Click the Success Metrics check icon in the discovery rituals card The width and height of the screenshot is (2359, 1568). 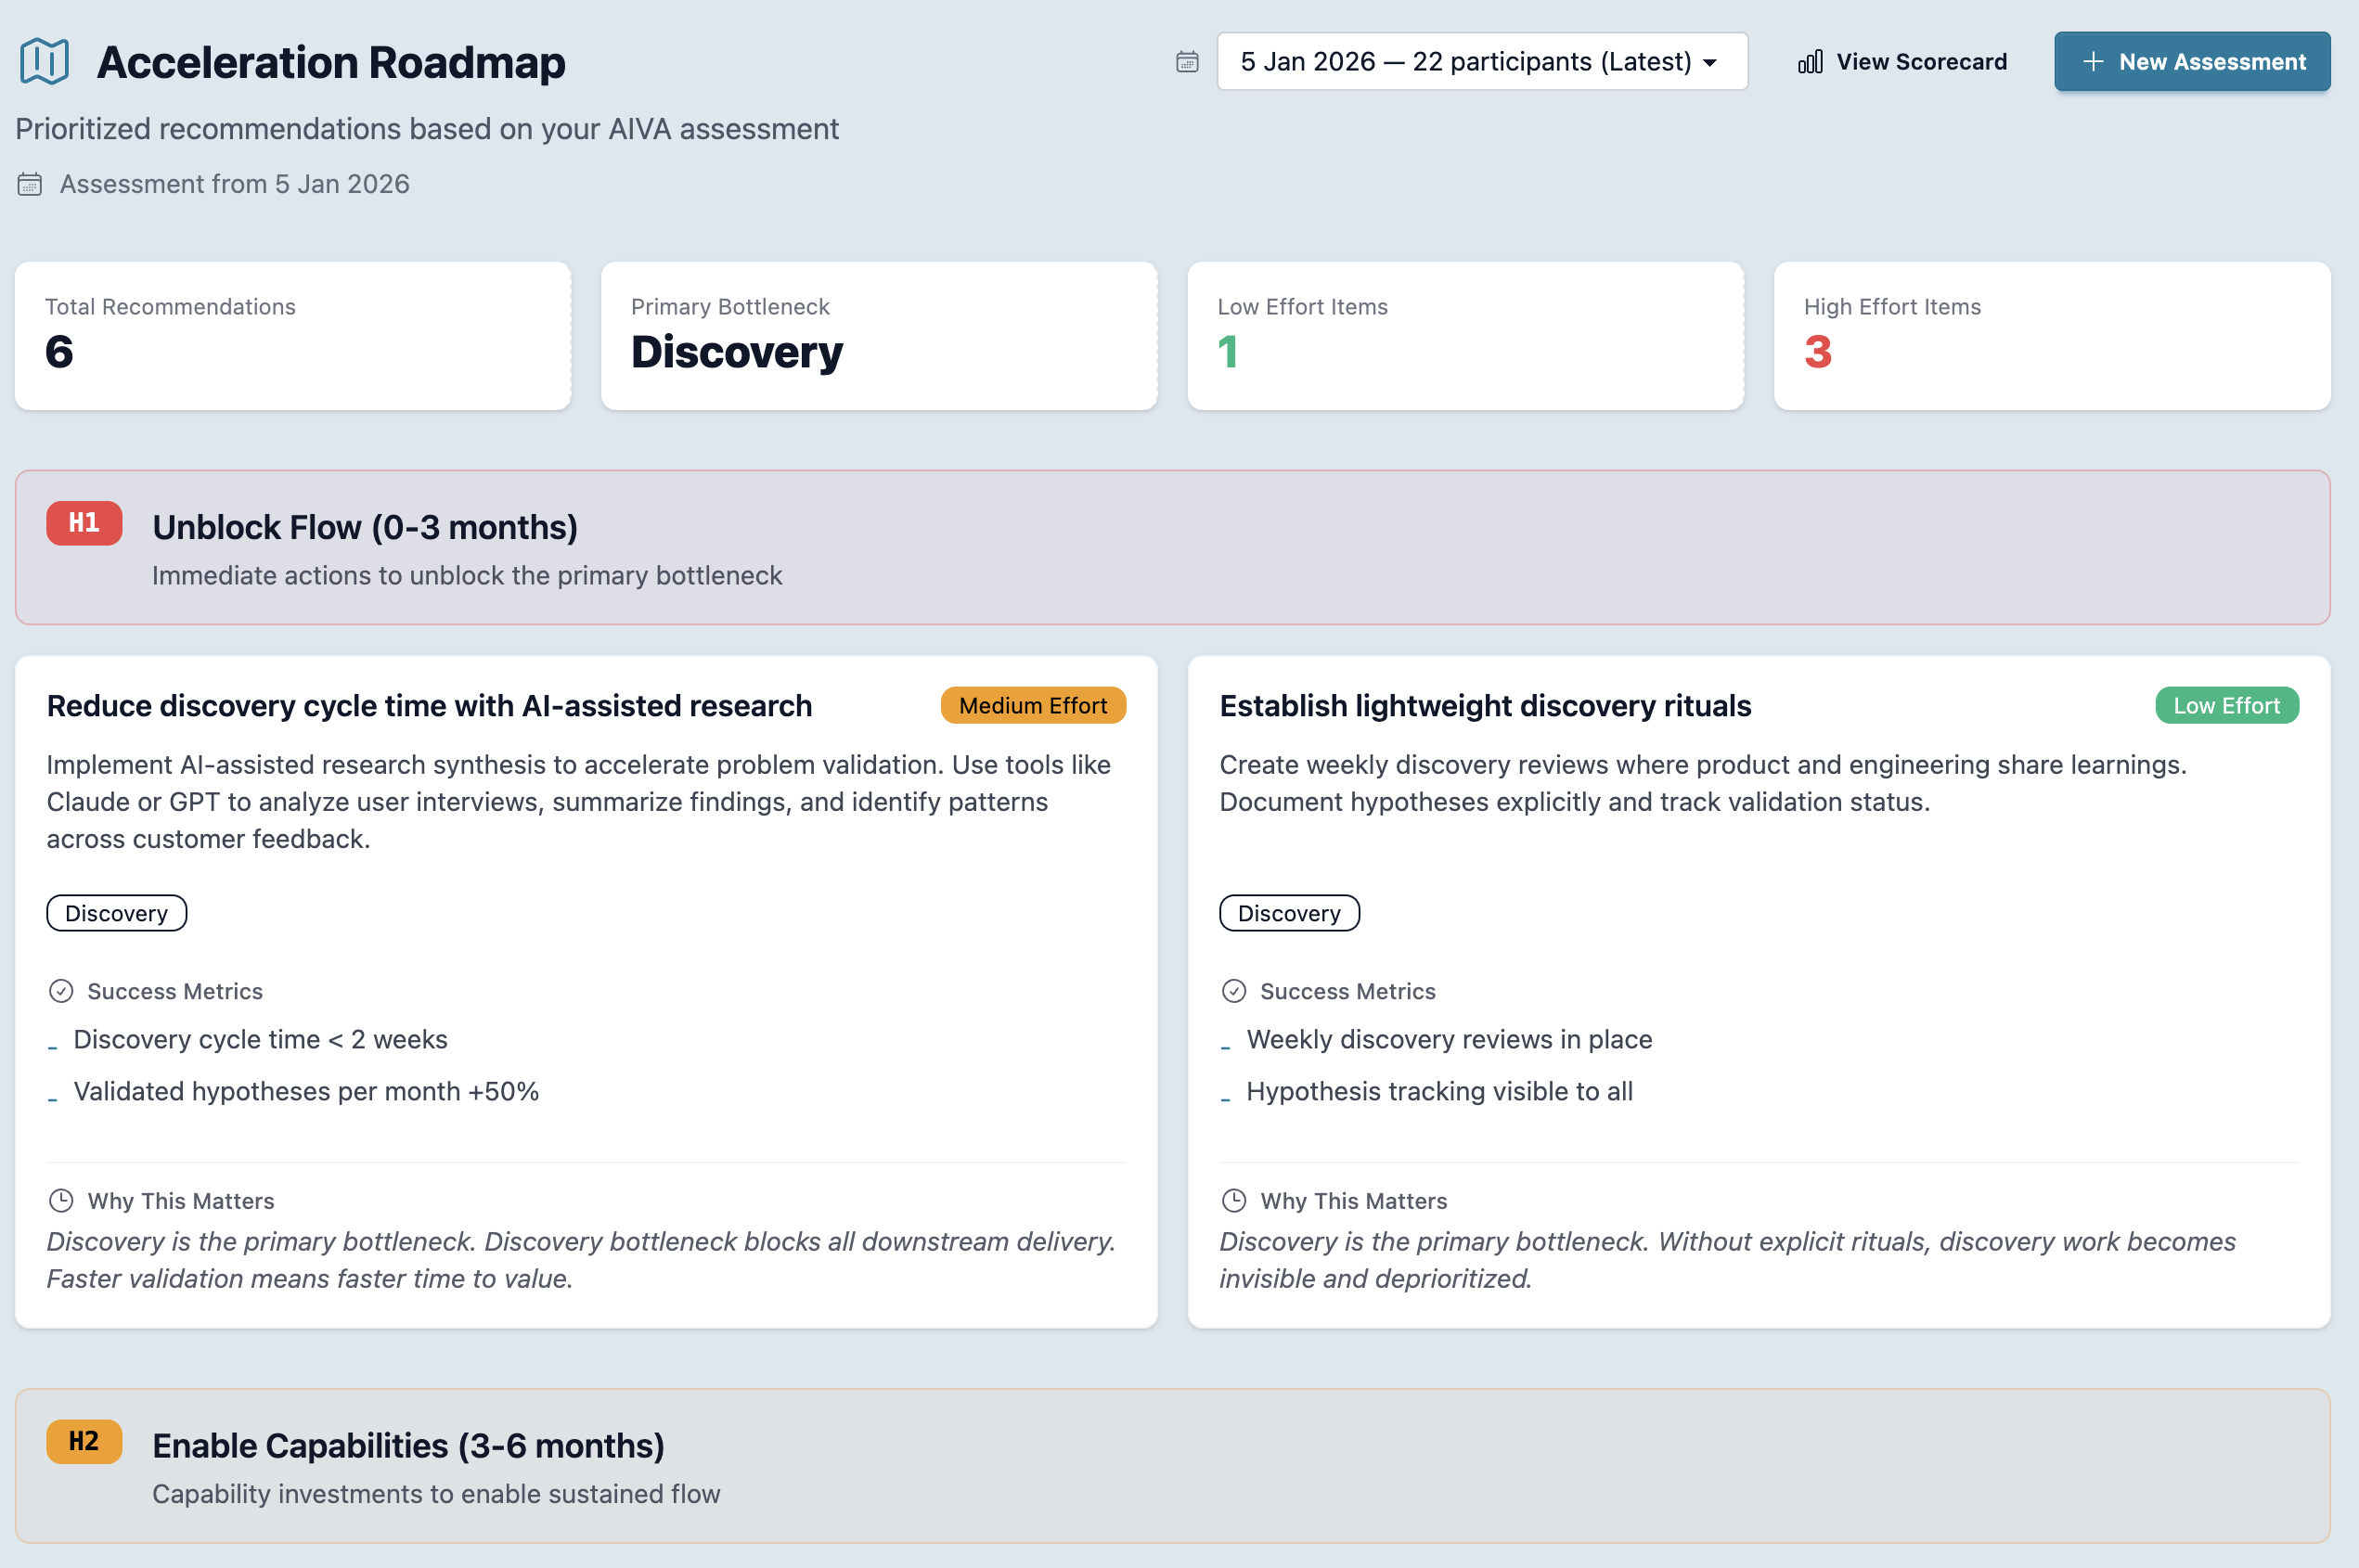(x=1234, y=991)
